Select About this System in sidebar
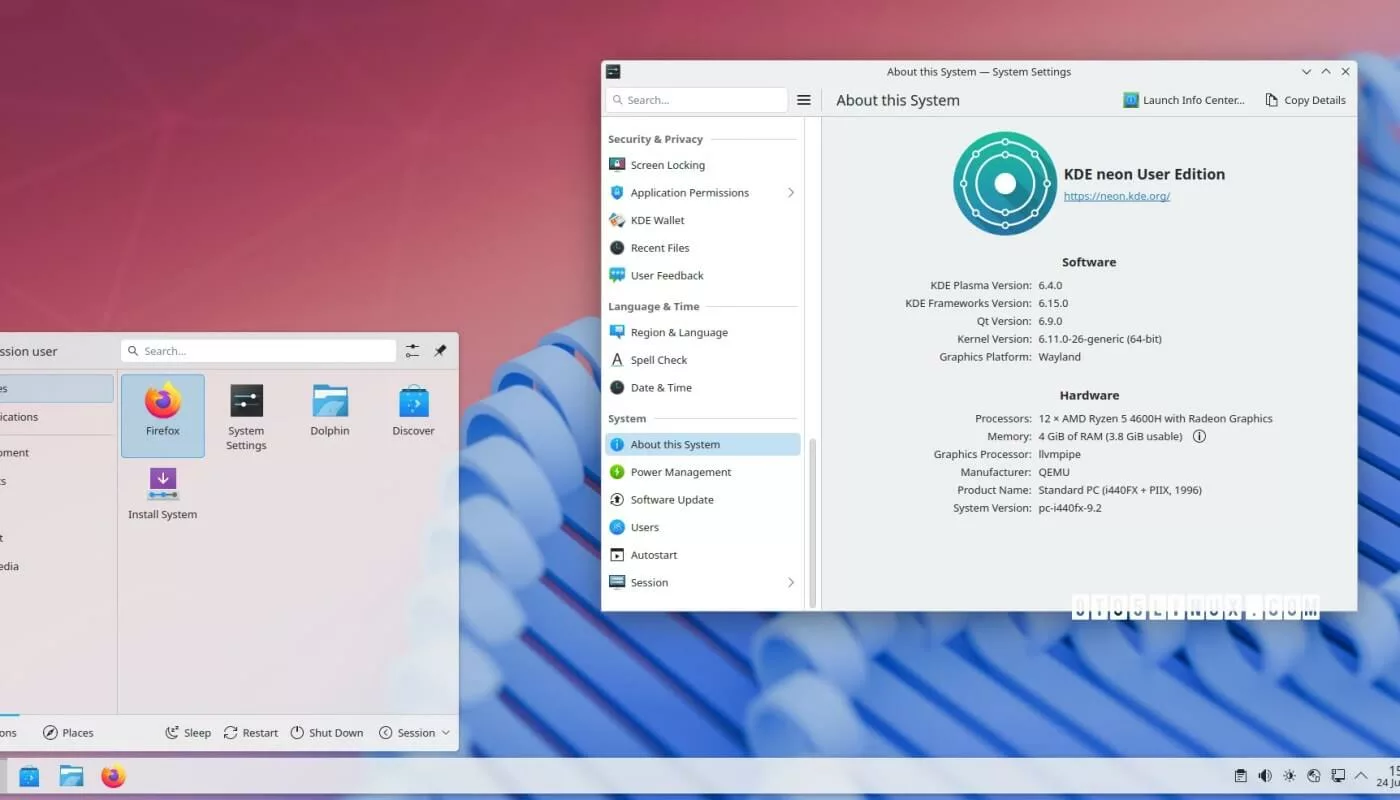Viewport: 1400px width, 800px height. tap(703, 444)
